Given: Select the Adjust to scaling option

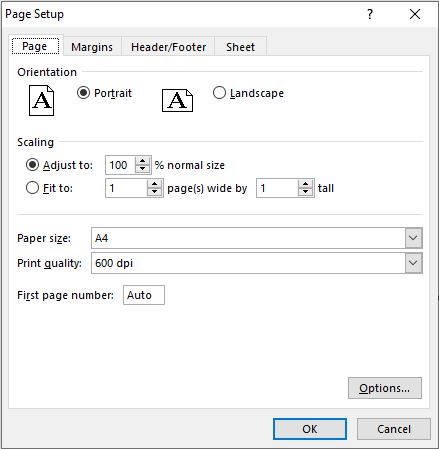Looking at the screenshot, I should (32, 165).
